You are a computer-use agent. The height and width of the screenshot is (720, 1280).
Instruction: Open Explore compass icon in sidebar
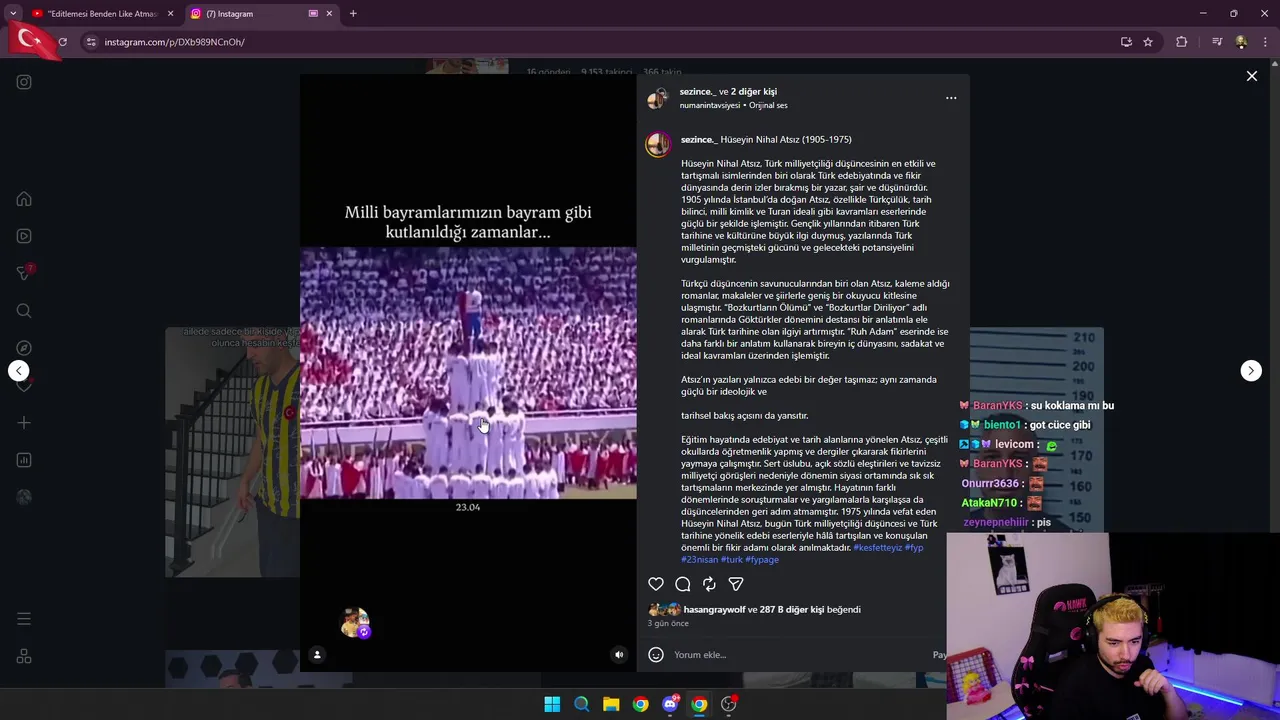[24, 348]
